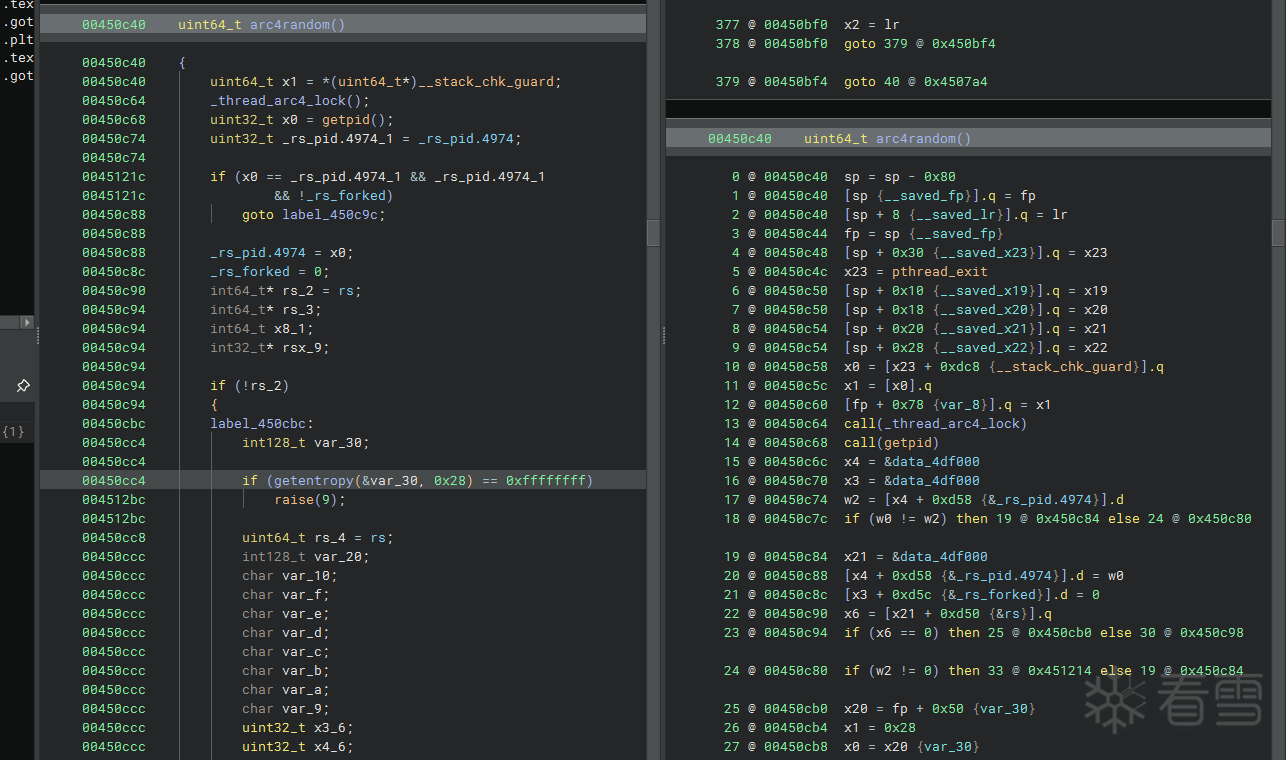Click the 'uint32_t x4_6;' declaration
1286x760 pixels.
298,747
